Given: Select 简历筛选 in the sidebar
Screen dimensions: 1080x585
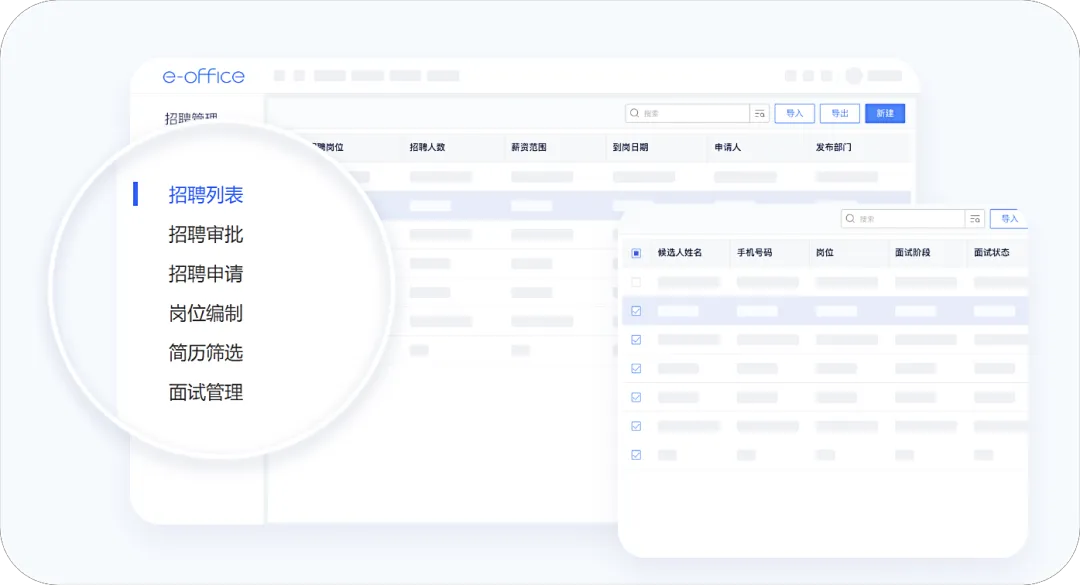Looking at the screenshot, I should point(206,353).
